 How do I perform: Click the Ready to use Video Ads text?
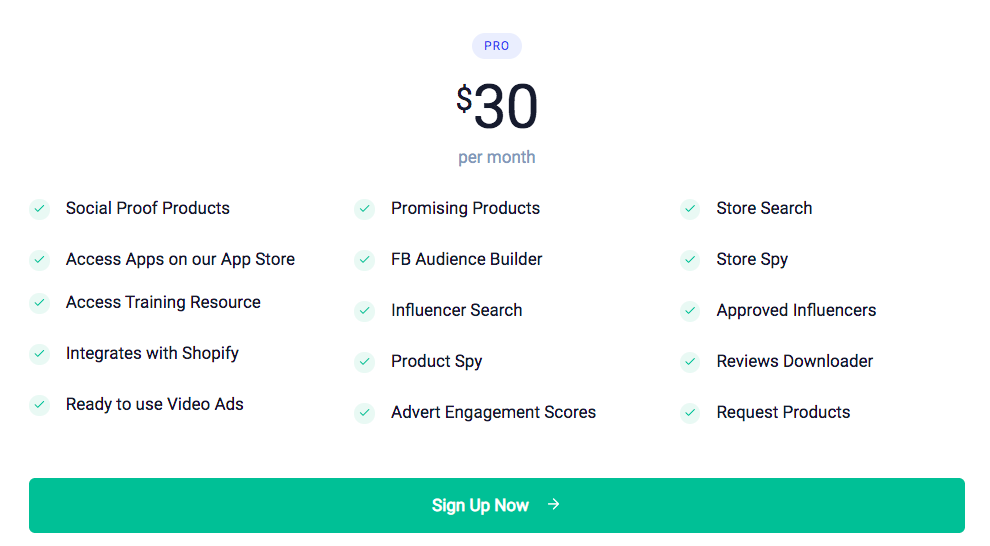tap(155, 404)
